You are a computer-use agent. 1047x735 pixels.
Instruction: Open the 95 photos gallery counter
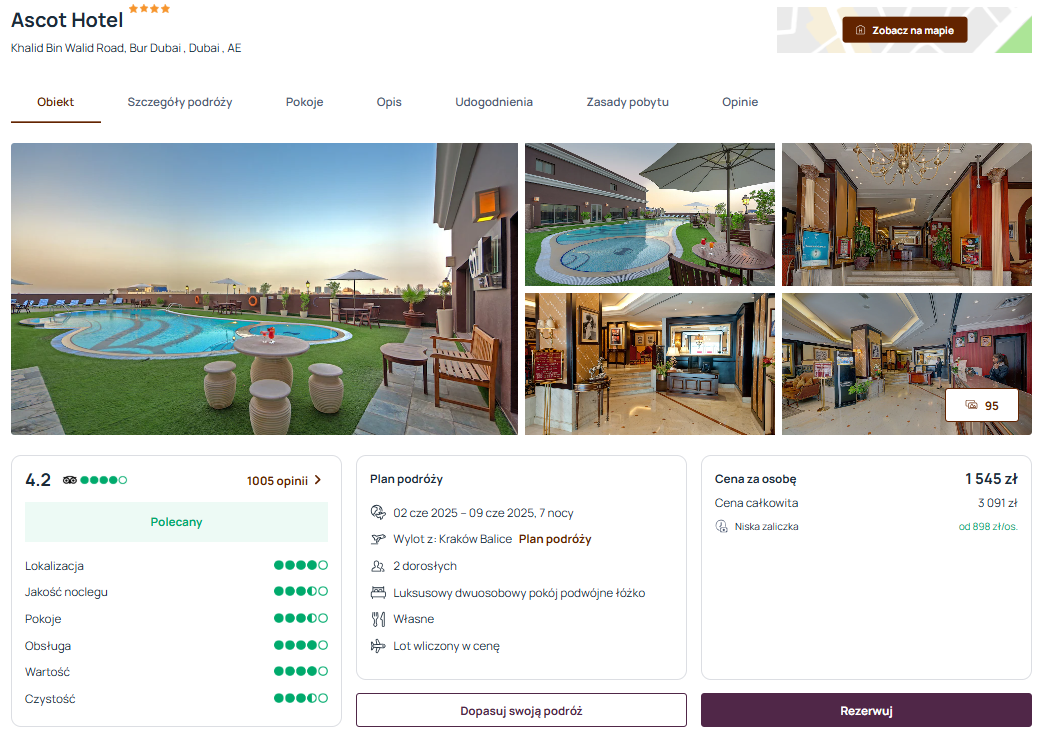pos(982,405)
